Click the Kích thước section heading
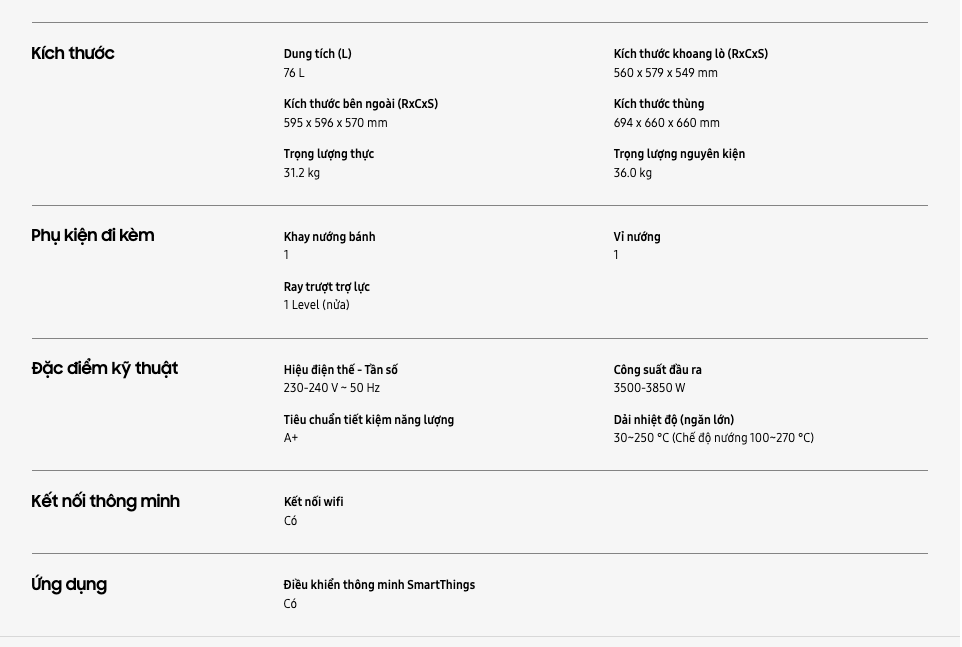This screenshot has width=962, height=647. [x=73, y=53]
